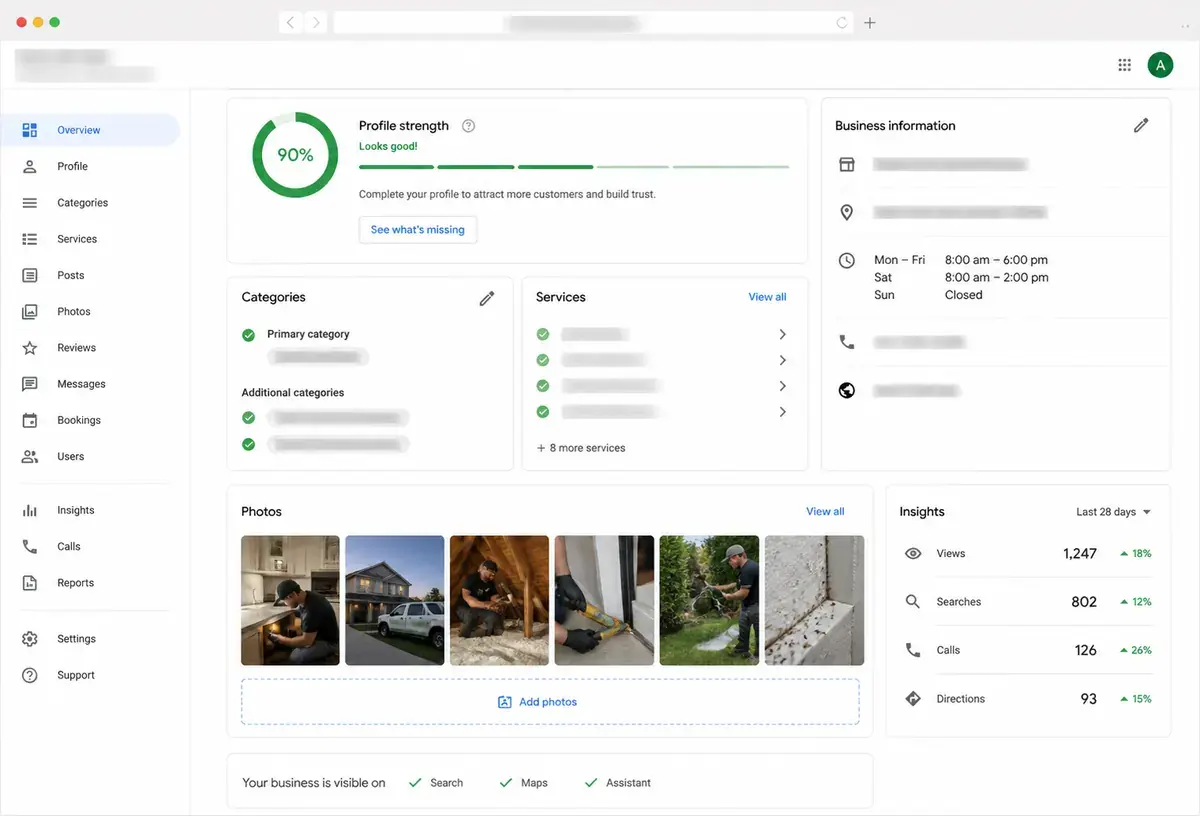Click the second Additional categories green checkmark
Image resolution: width=1200 pixels, height=816 pixels.
248,444
